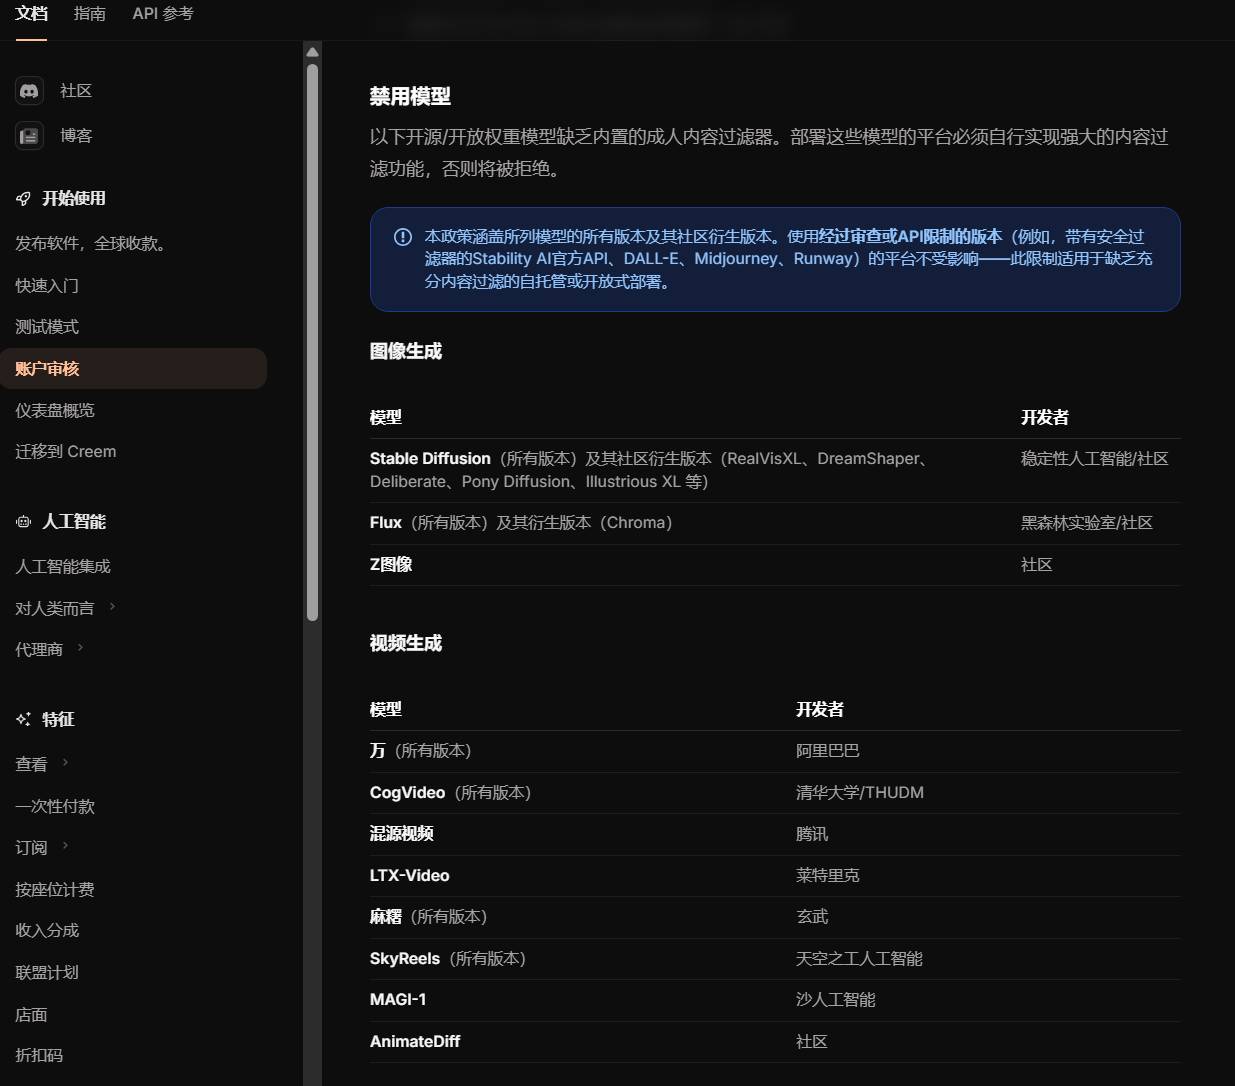Open the 代理商 sidebar item
This screenshot has height=1086, width=1235.
click(x=39, y=649)
